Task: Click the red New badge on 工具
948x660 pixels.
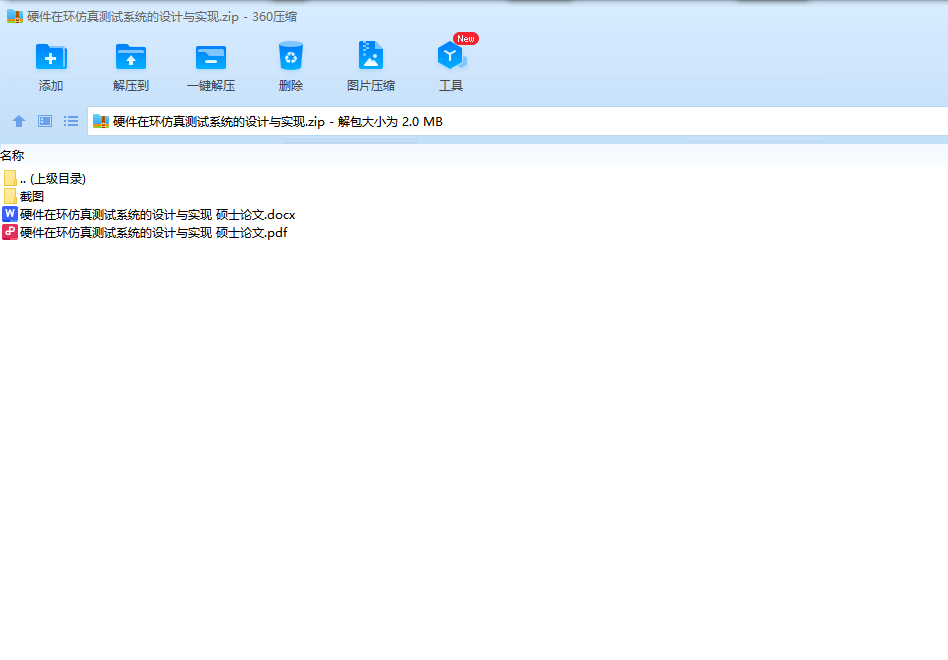Action: click(x=466, y=39)
